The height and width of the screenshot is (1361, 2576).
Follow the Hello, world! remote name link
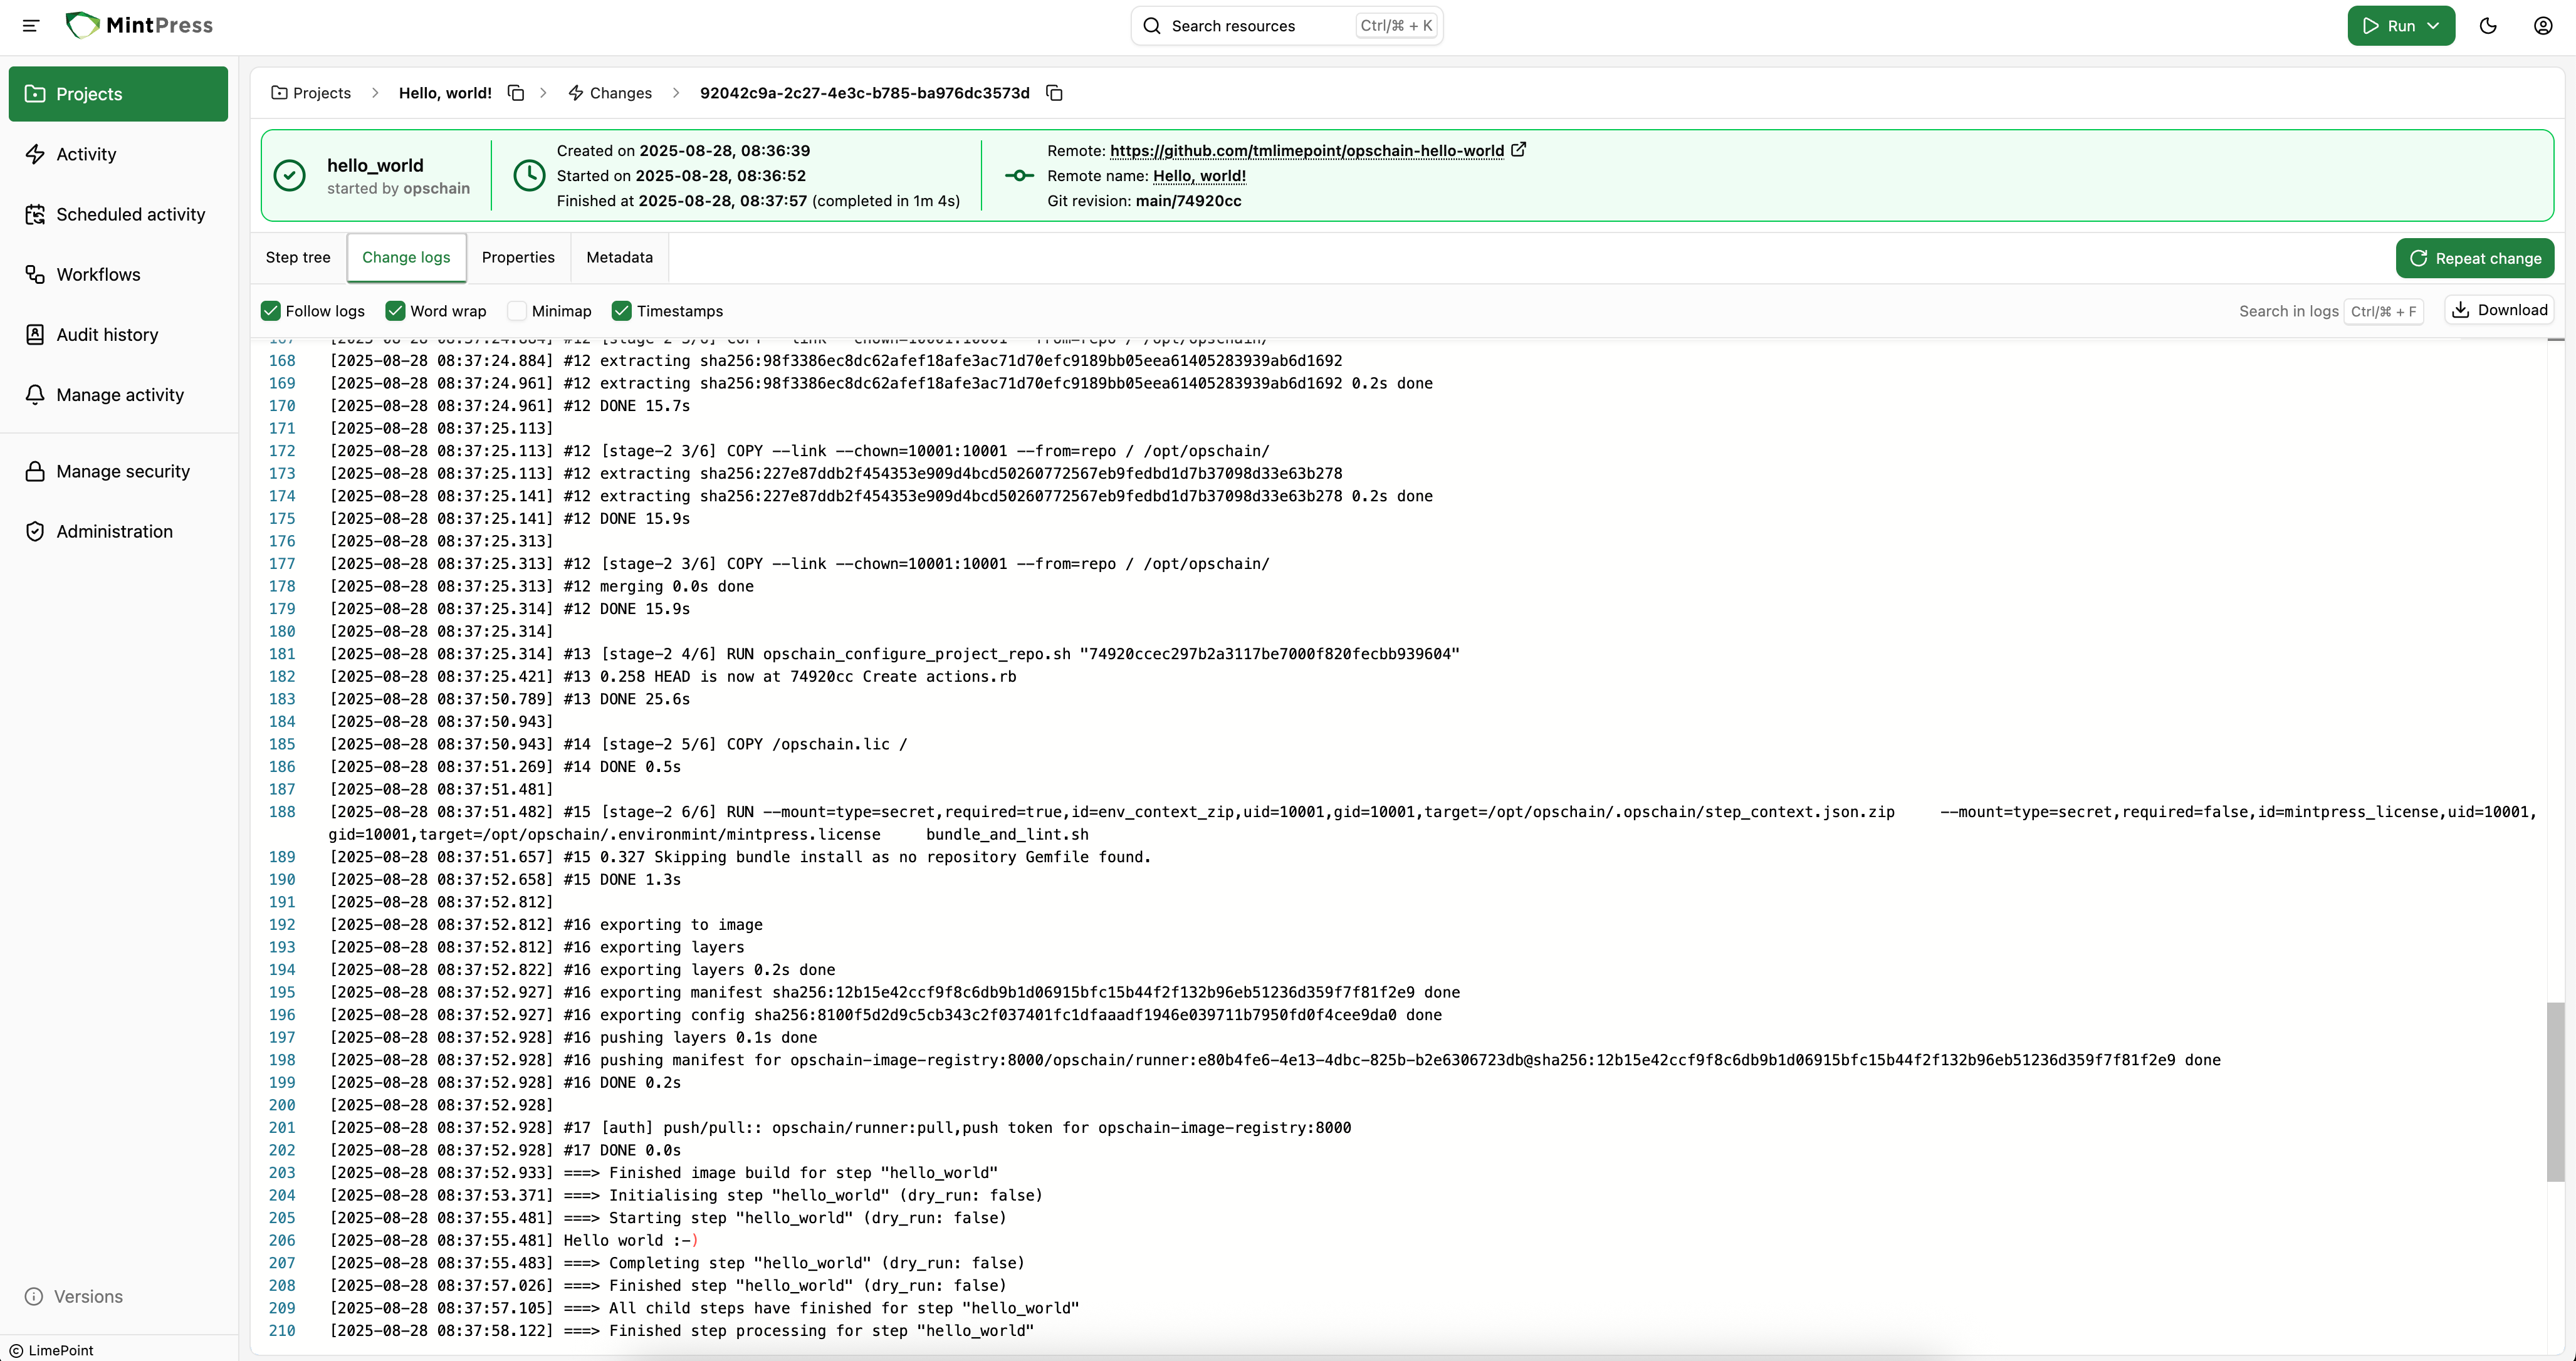click(x=1199, y=175)
